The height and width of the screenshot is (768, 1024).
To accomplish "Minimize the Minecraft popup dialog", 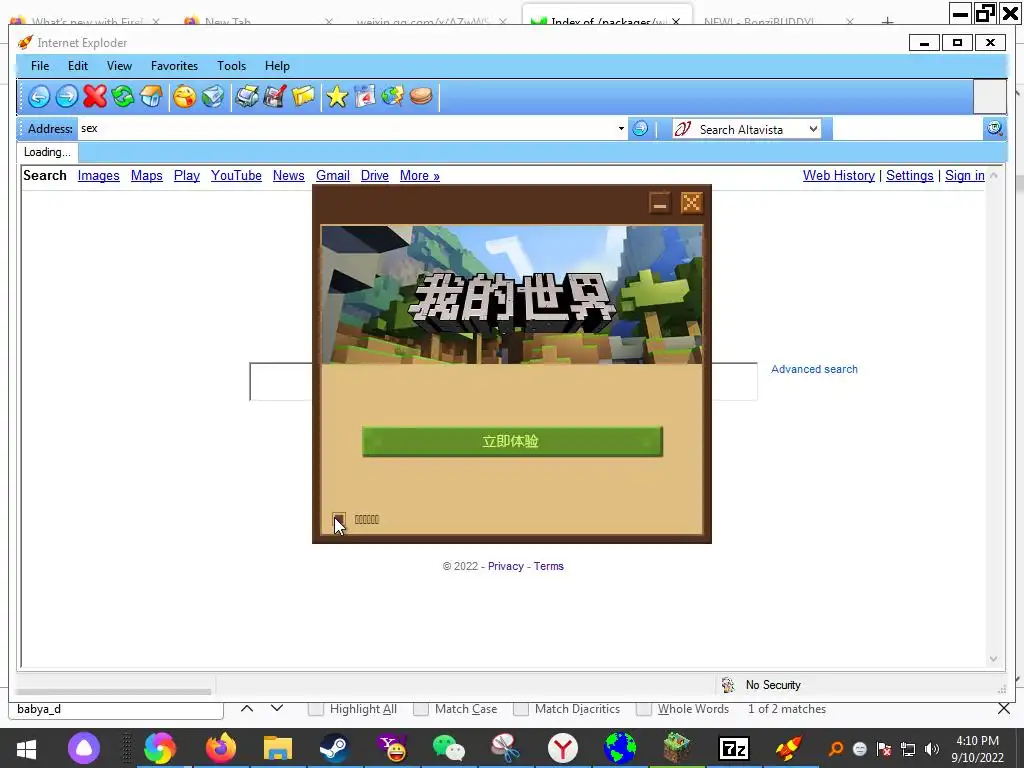I will pyautogui.click(x=660, y=203).
